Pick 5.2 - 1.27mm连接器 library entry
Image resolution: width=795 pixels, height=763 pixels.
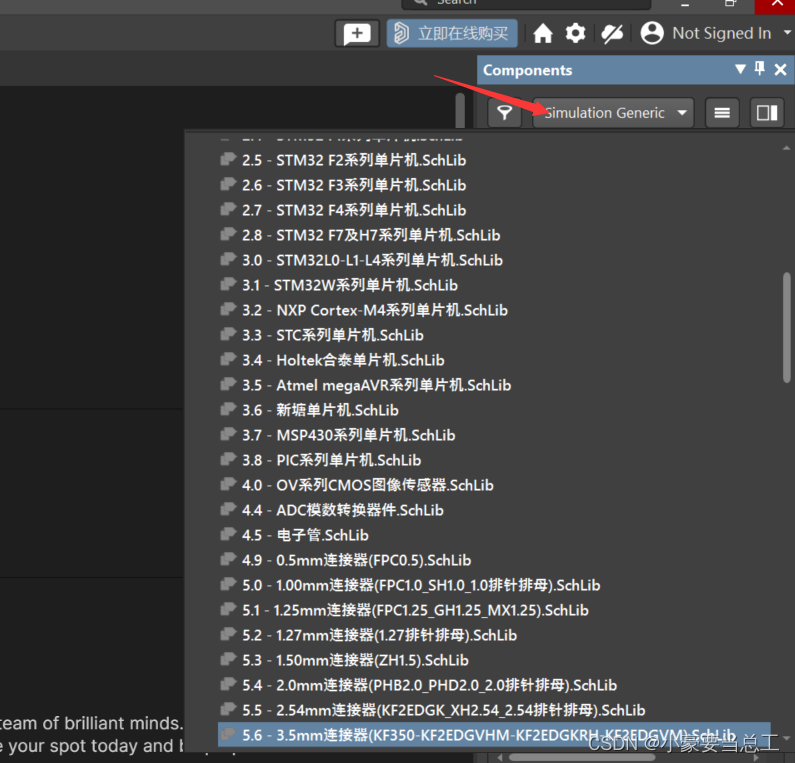coord(379,635)
